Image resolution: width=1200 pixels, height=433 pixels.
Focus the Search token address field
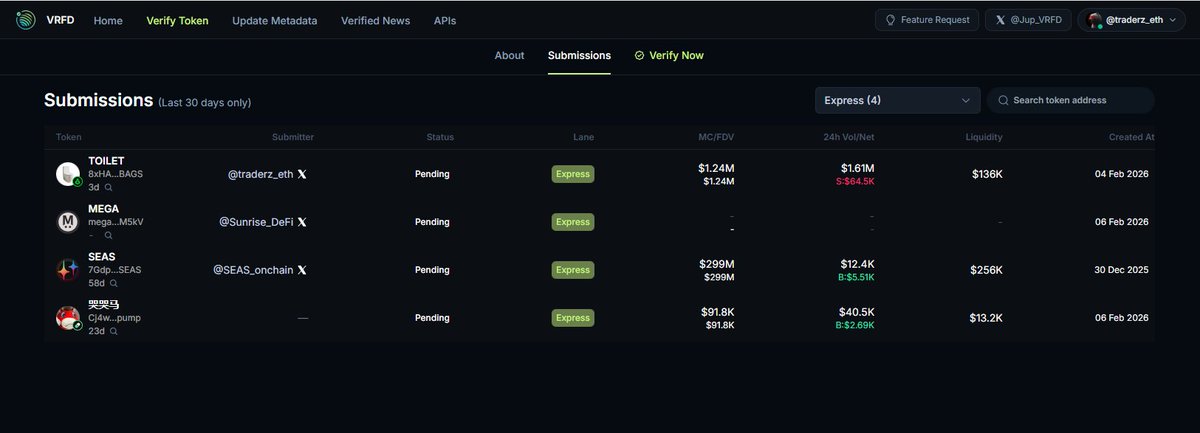(x=1071, y=100)
